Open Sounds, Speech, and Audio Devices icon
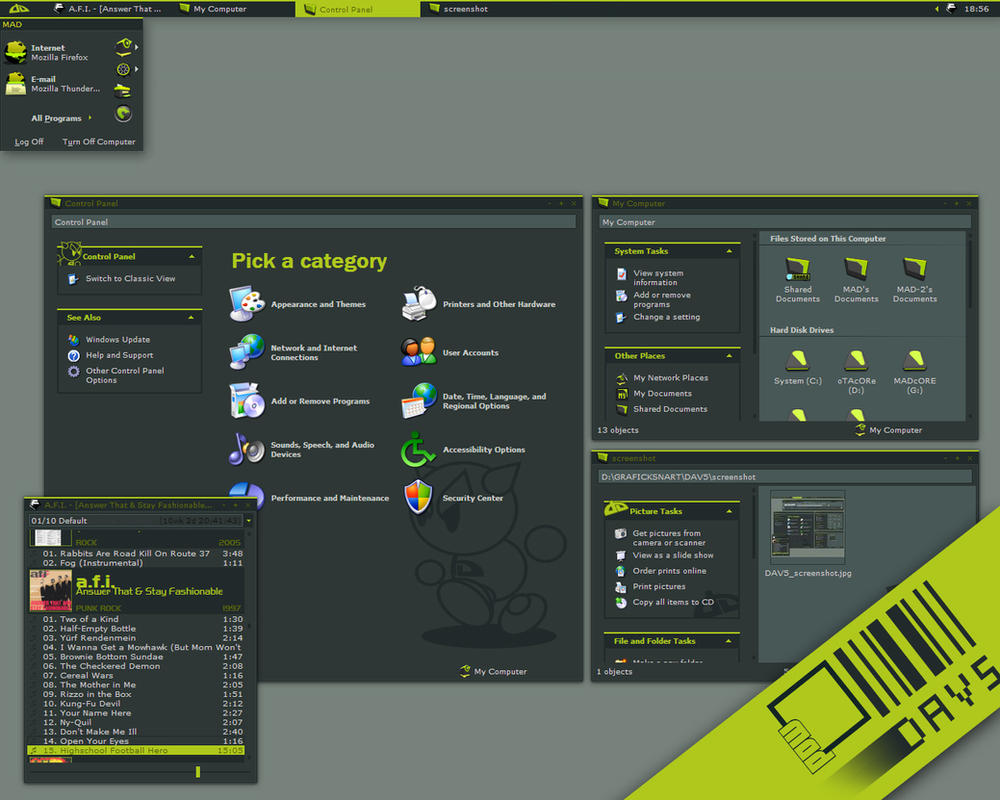The height and width of the screenshot is (800, 1000). pyautogui.click(x=247, y=449)
